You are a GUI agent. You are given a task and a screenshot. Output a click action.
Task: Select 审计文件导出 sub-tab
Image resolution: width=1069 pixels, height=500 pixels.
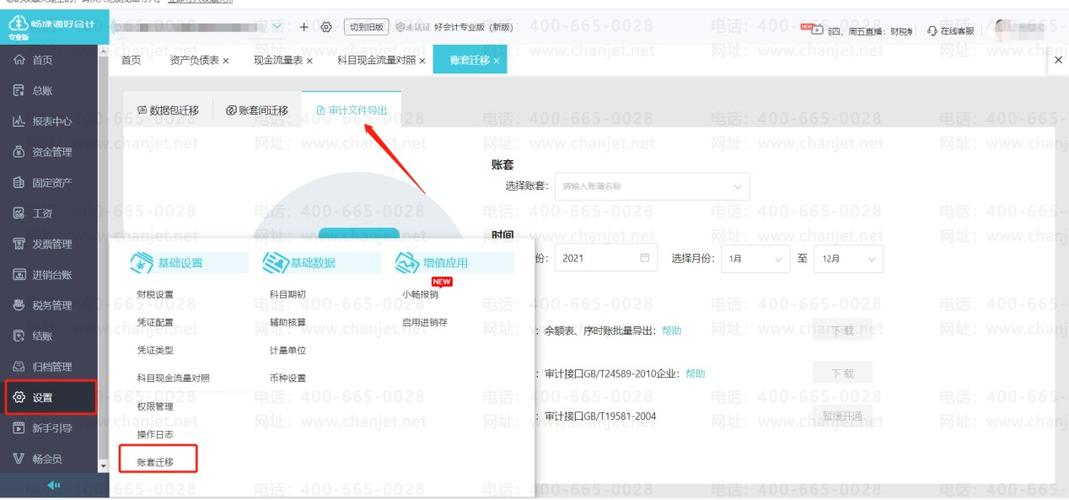click(352, 110)
